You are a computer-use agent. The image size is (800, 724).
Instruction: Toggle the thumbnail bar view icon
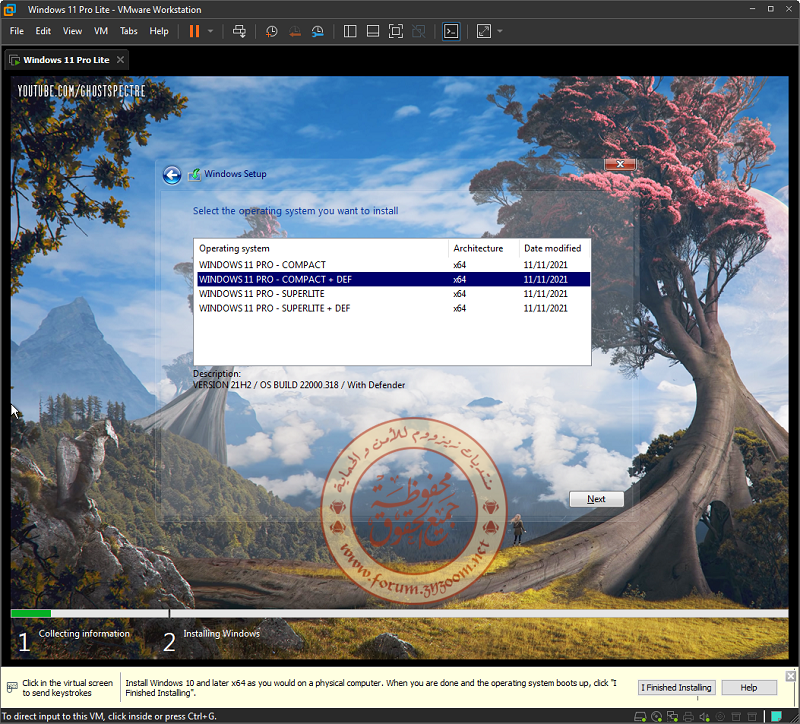point(373,31)
